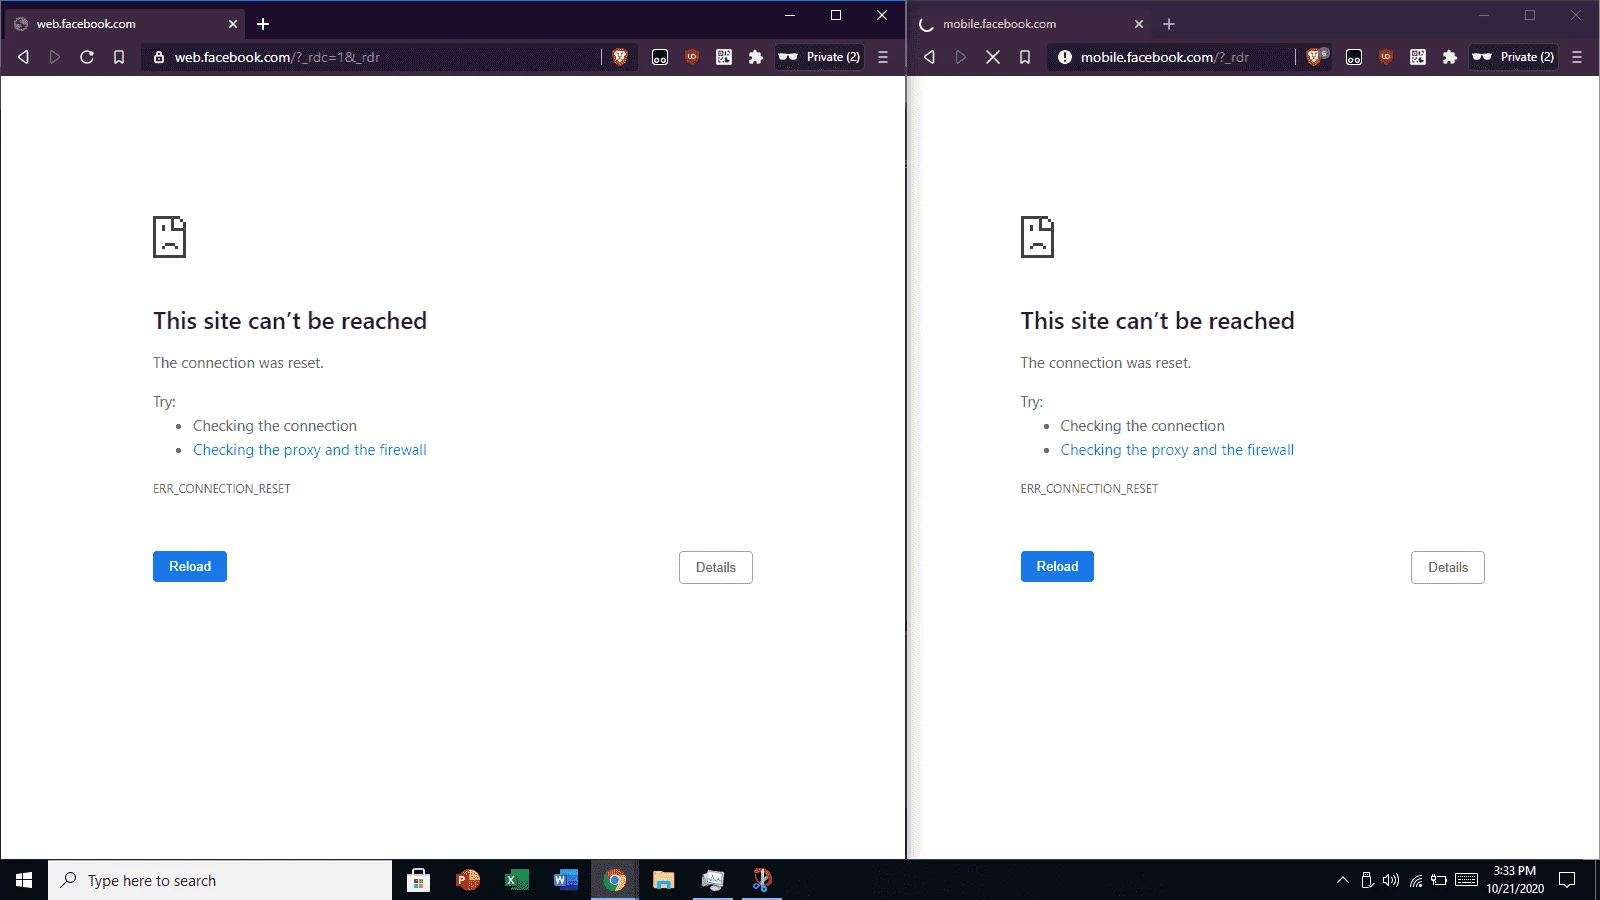The height and width of the screenshot is (900, 1600).
Task: Go back in the mobile.facebook.com window
Action: [929, 57]
